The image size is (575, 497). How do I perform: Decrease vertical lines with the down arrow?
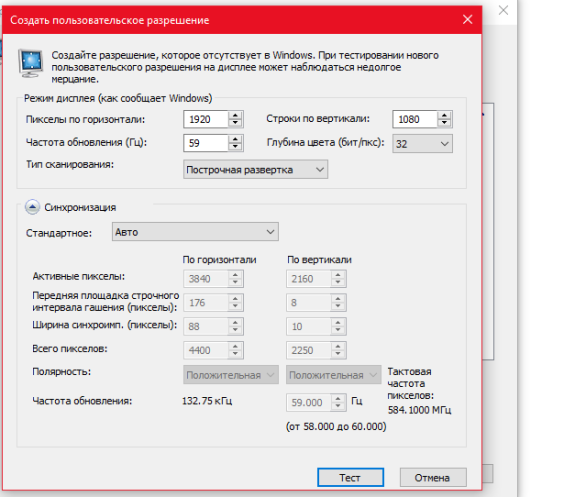[444, 123]
